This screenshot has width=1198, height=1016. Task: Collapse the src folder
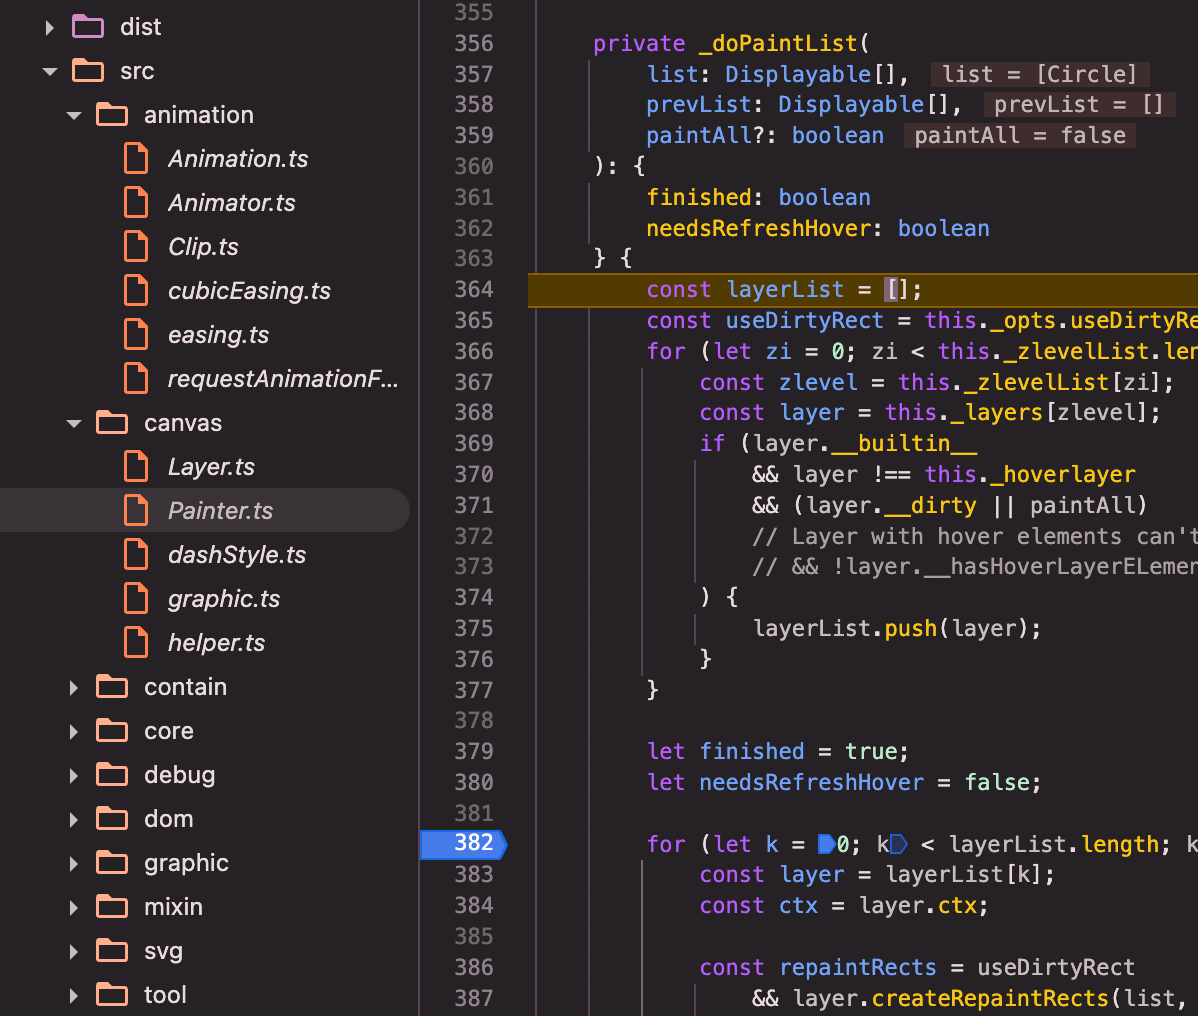tap(50, 71)
